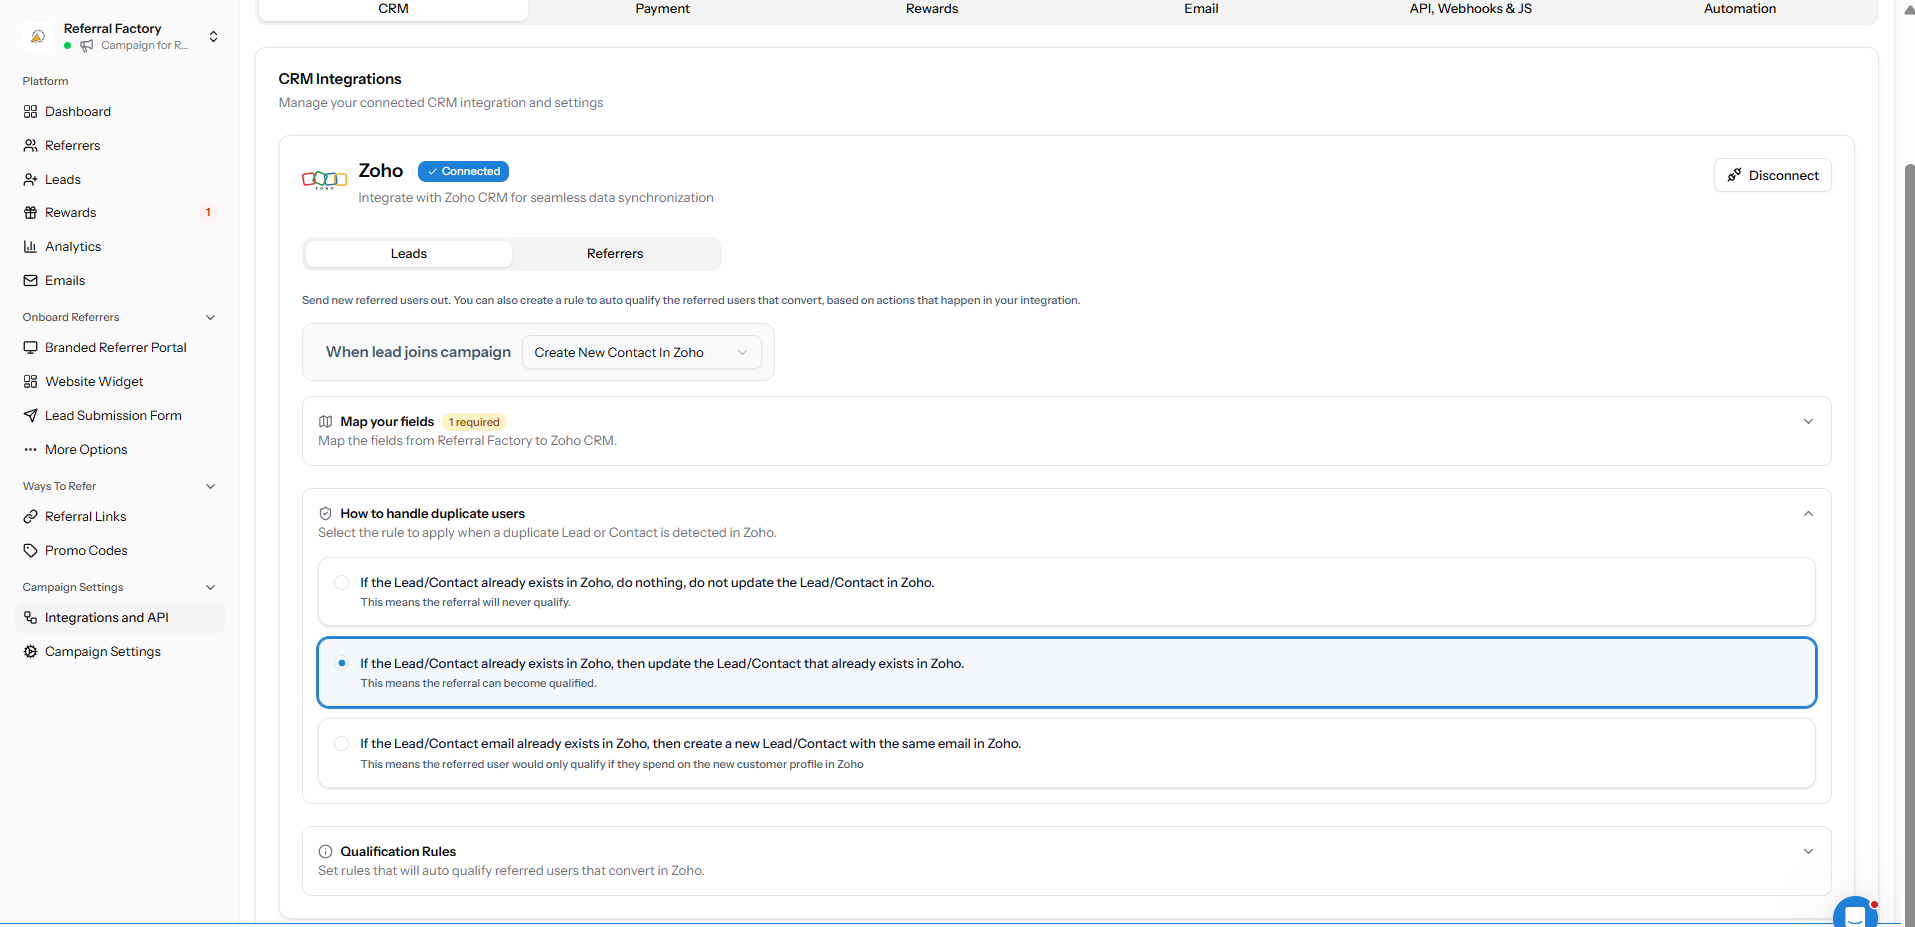Click the Connected status badge
Screen dimensions: 1915x927
pos(463,172)
